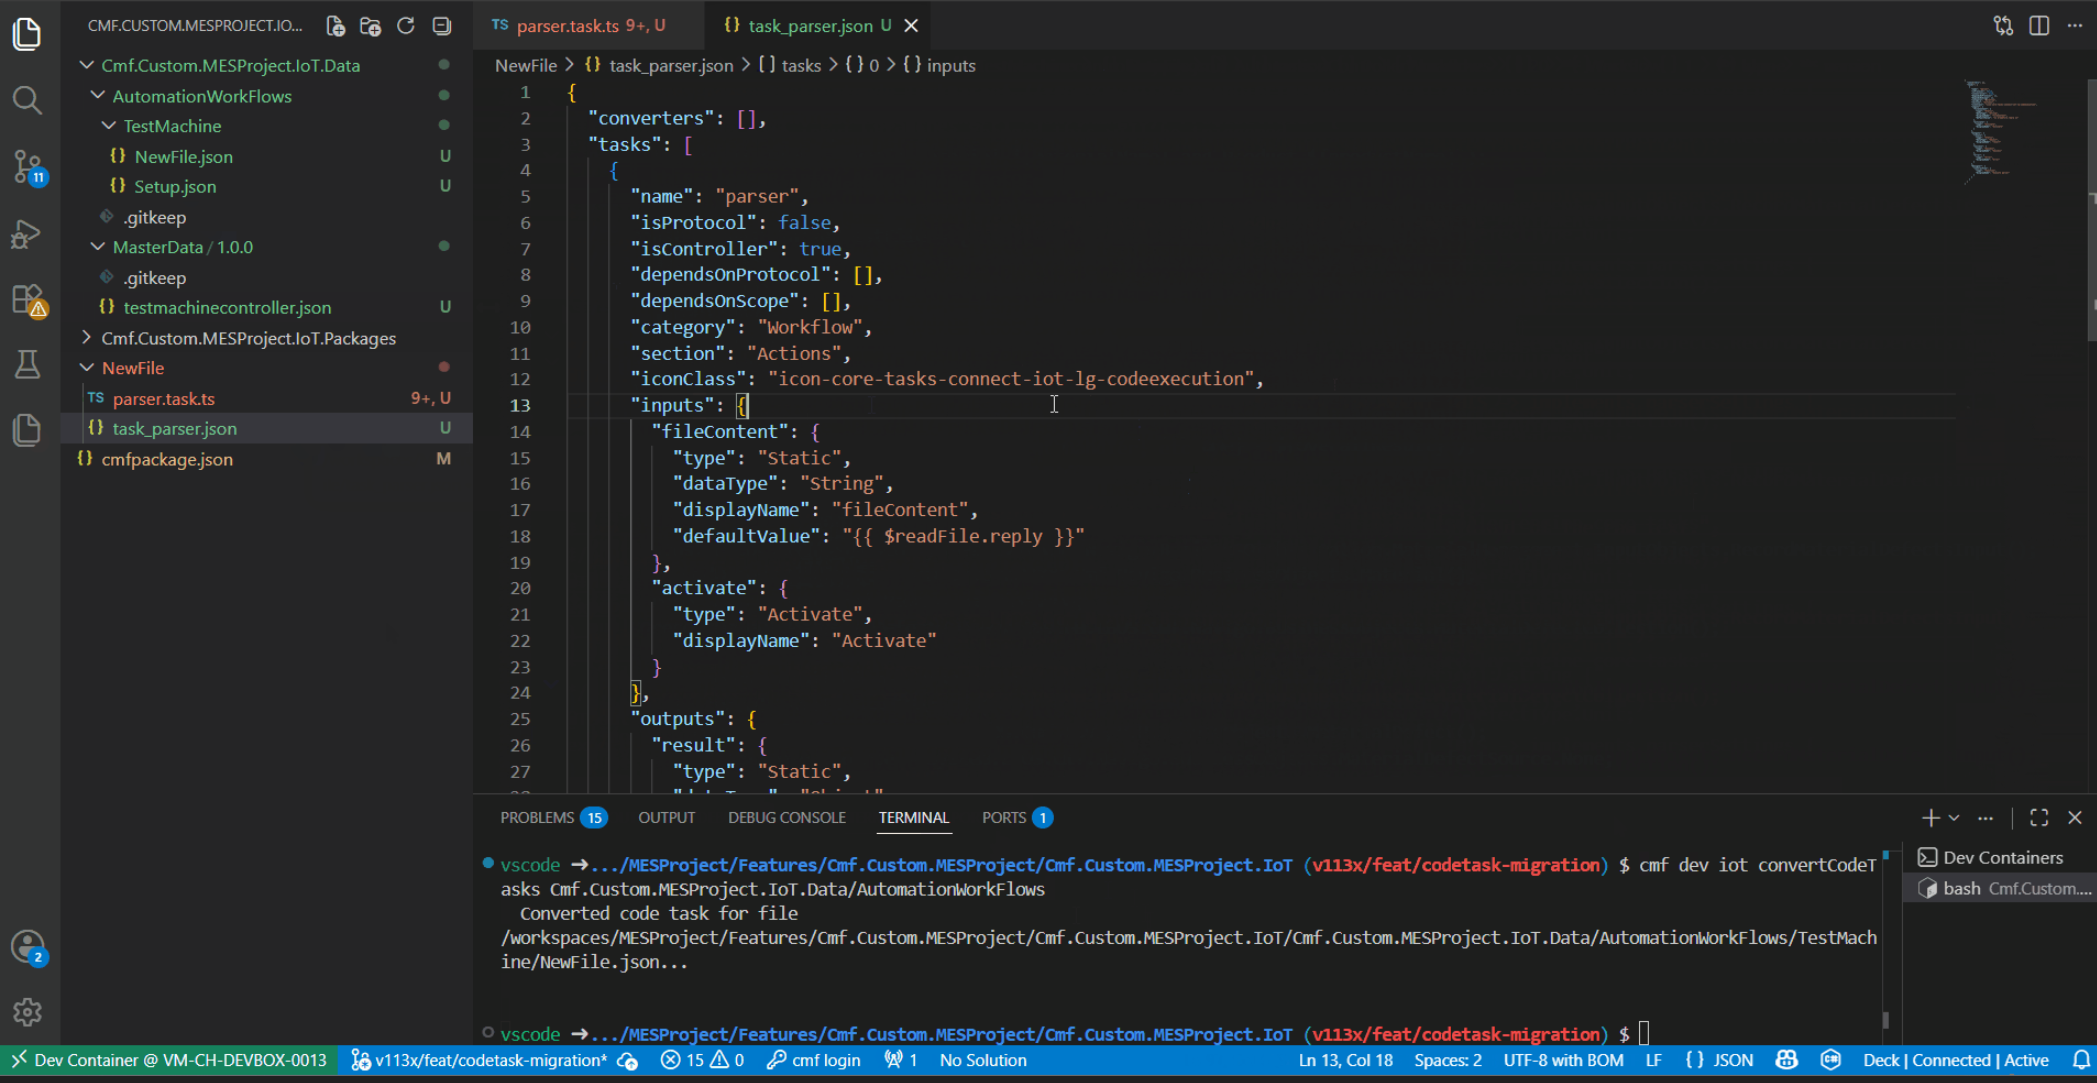Open the Accounts icon with badge 2

pos(27,946)
